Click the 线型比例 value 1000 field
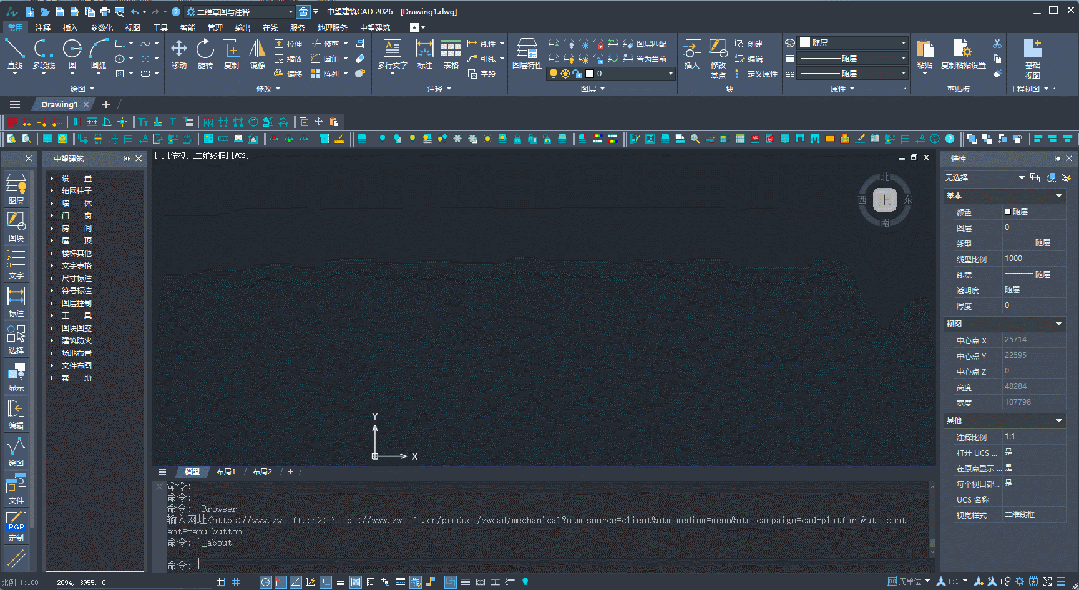 [1034, 259]
